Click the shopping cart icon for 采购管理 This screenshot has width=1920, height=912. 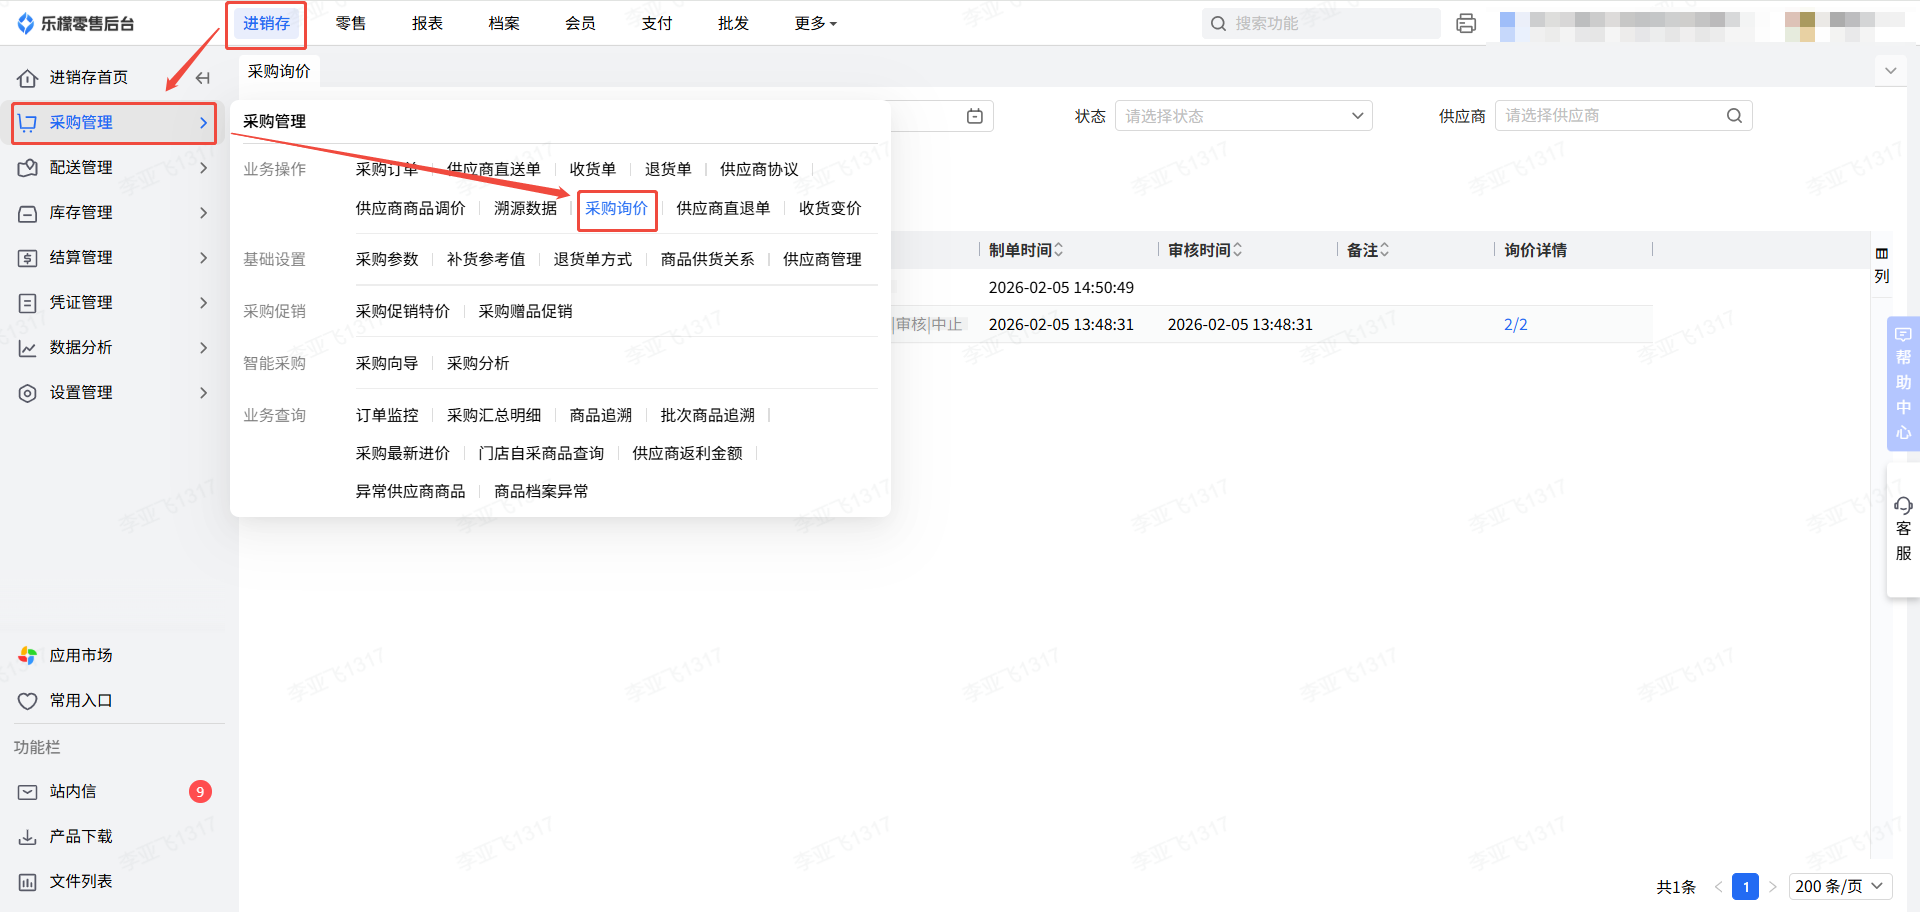pyautogui.click(x=28, y=123)
